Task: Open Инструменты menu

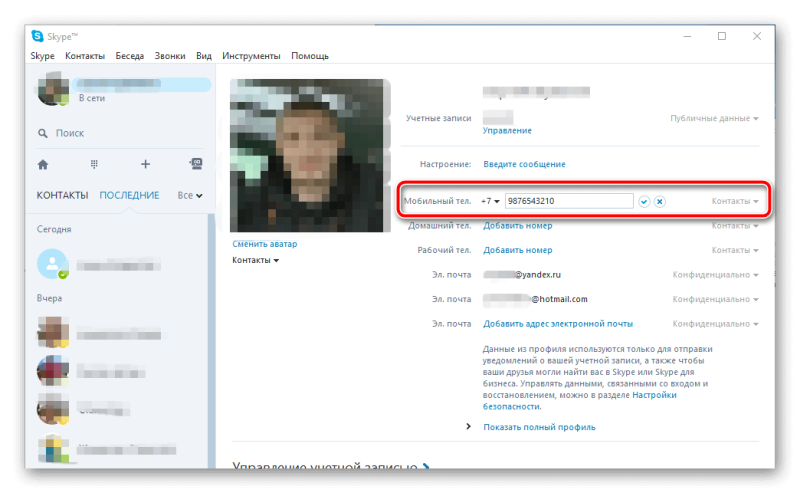Action: [251, 56]
